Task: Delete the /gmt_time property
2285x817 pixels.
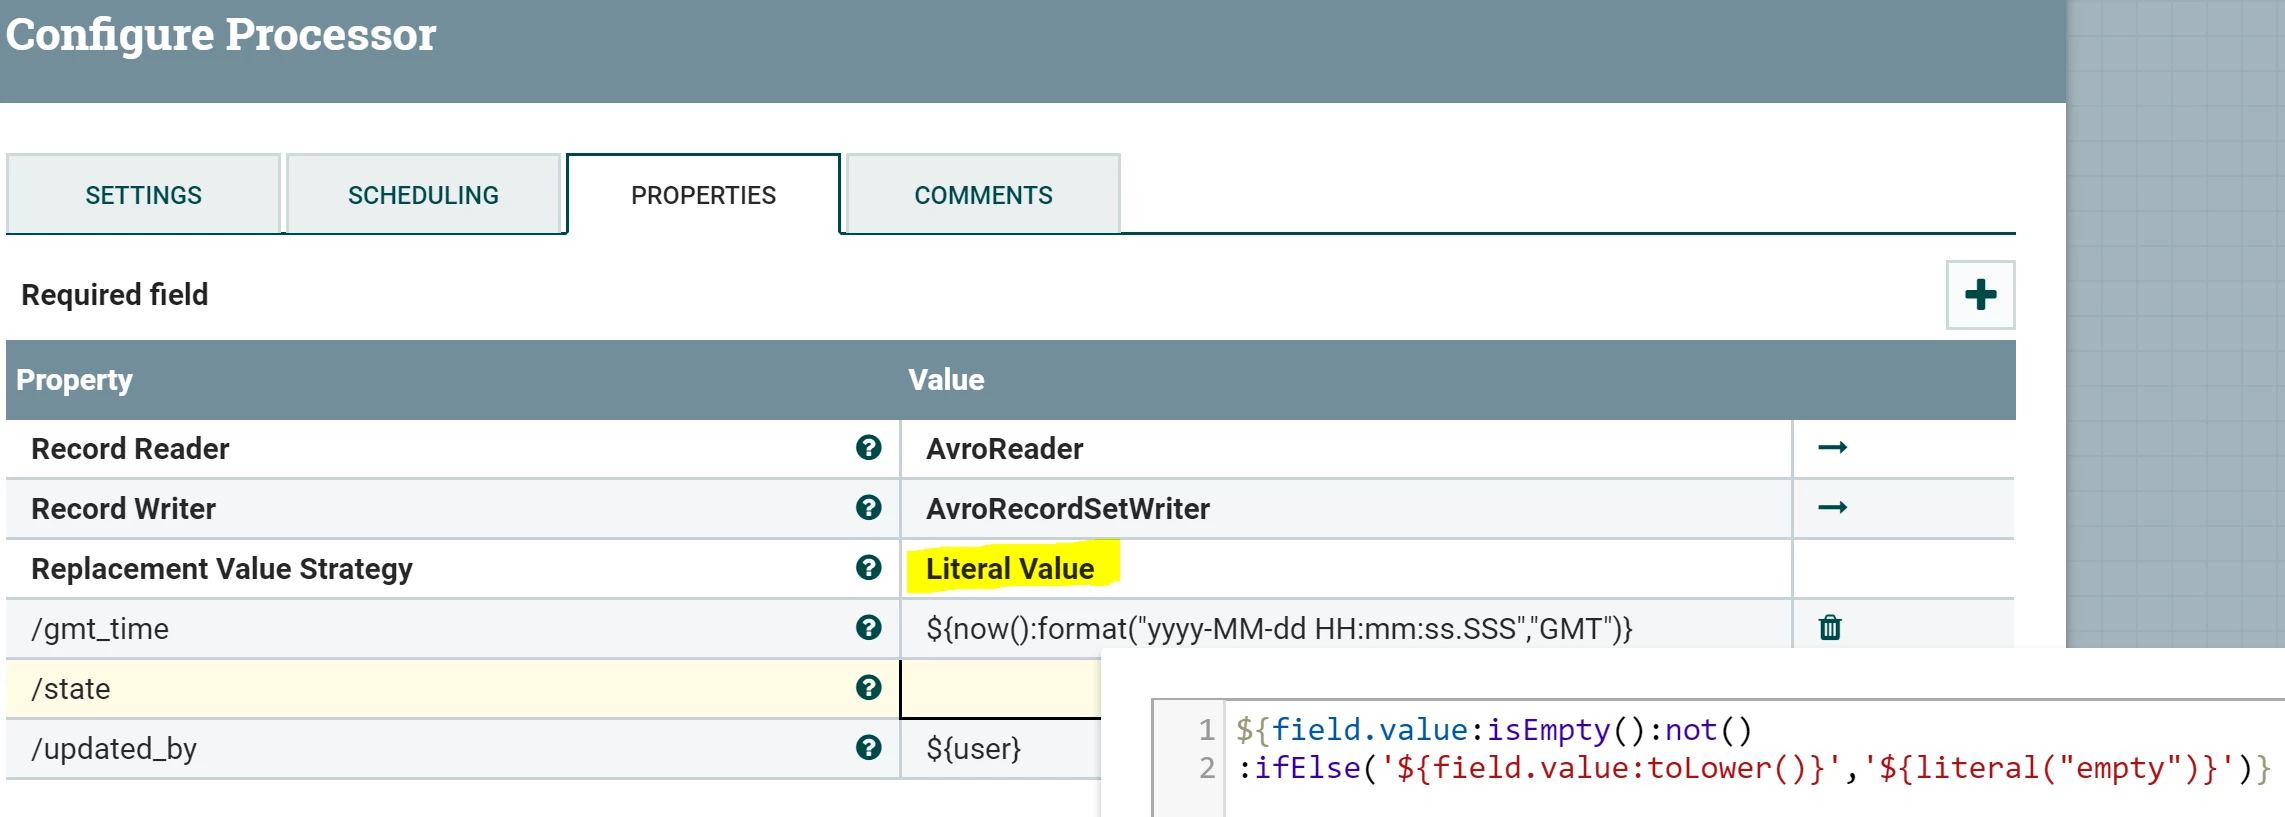Action: [1830, 628]
